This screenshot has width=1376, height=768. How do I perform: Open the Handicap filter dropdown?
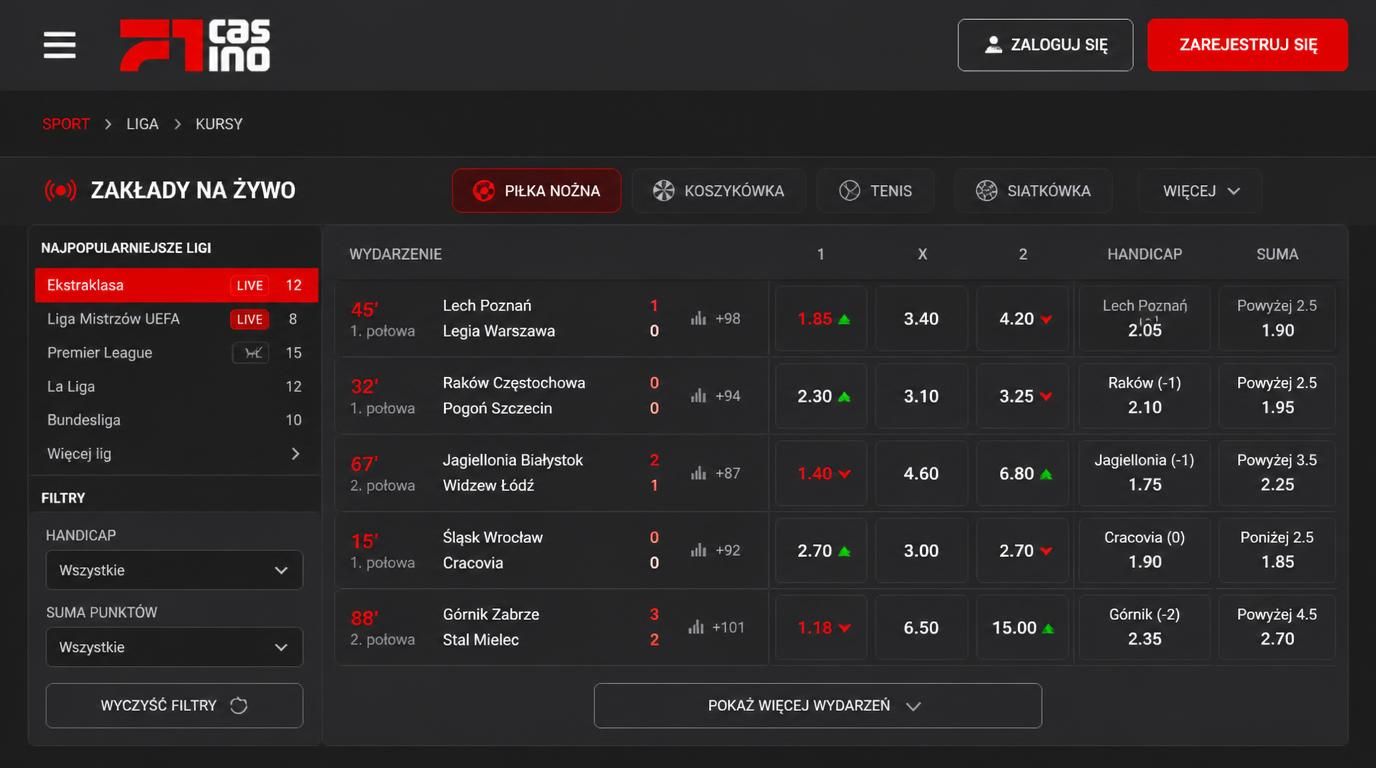174,570
